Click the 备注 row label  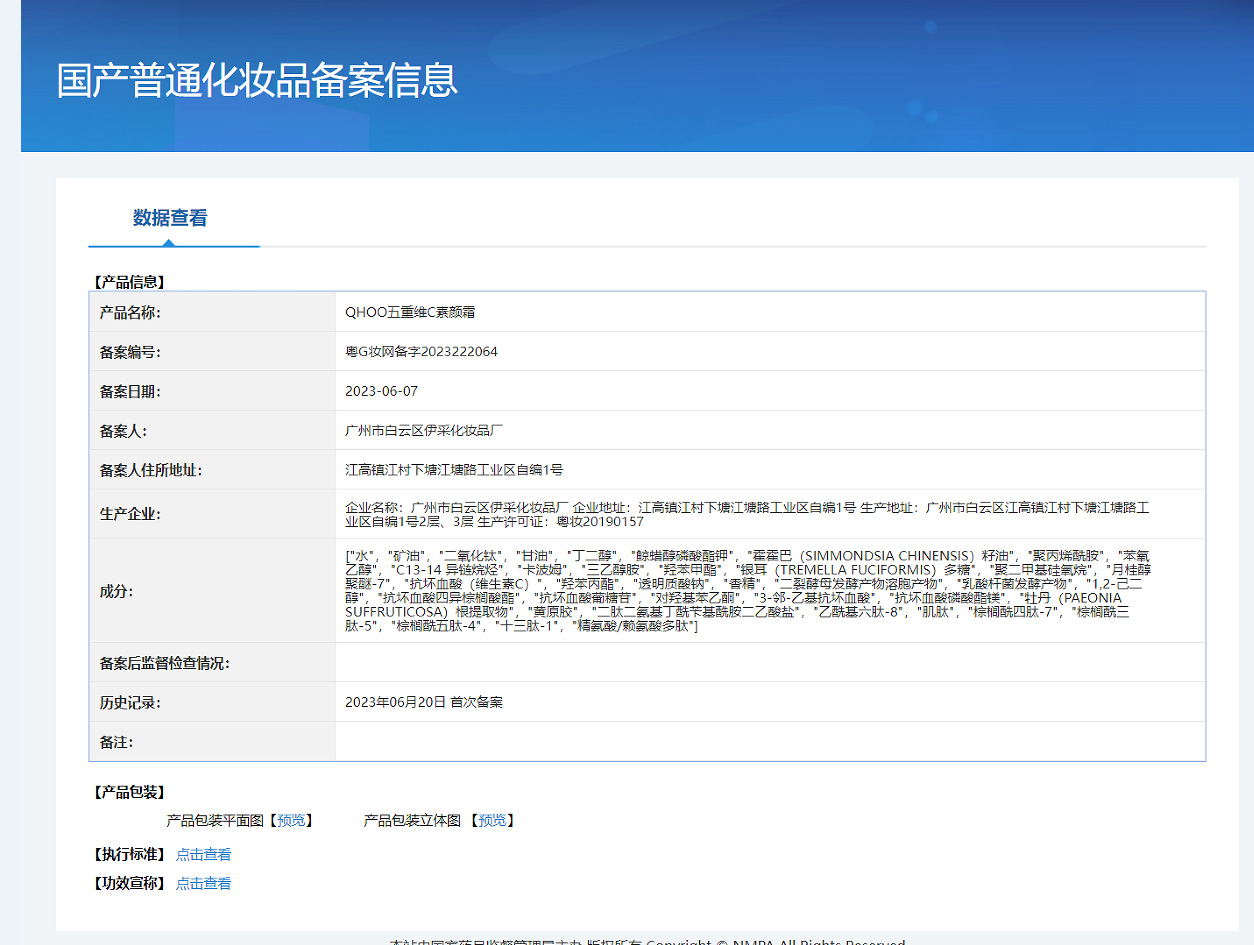tap(116, 742)
